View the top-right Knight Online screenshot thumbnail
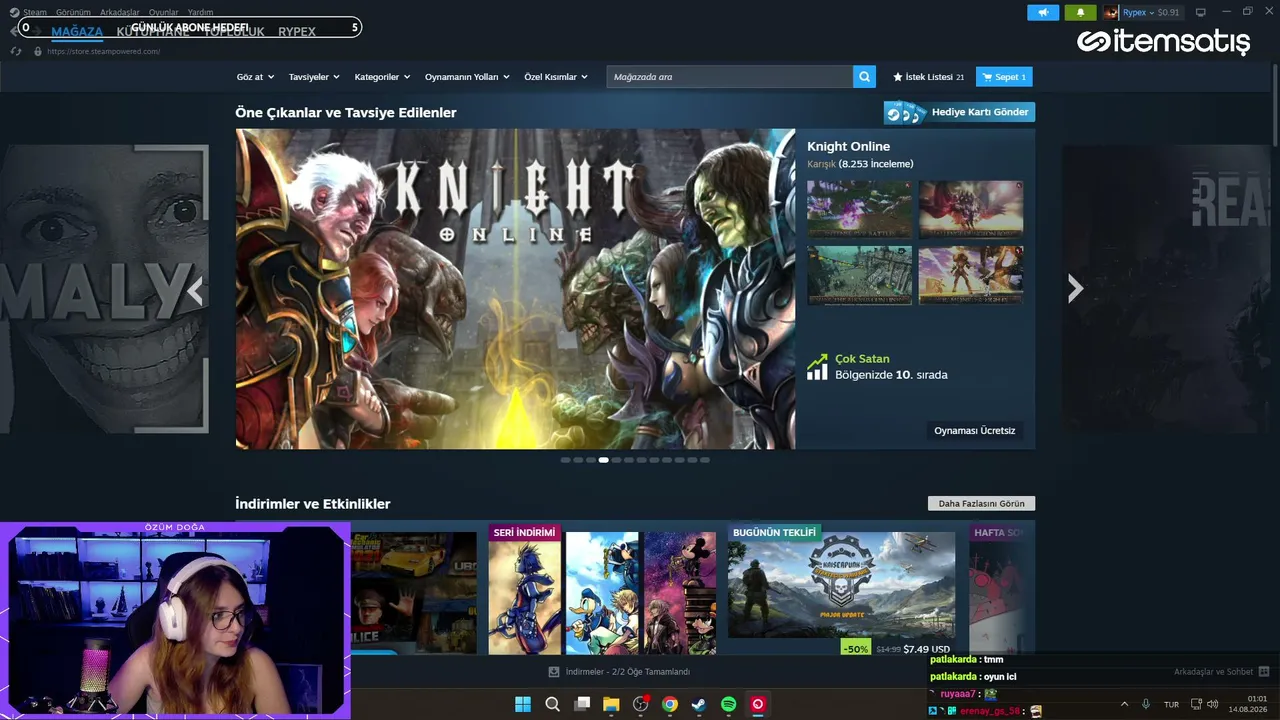Image resolution: width=1280 pixels, height=720 pixels. tap(971, 210)
